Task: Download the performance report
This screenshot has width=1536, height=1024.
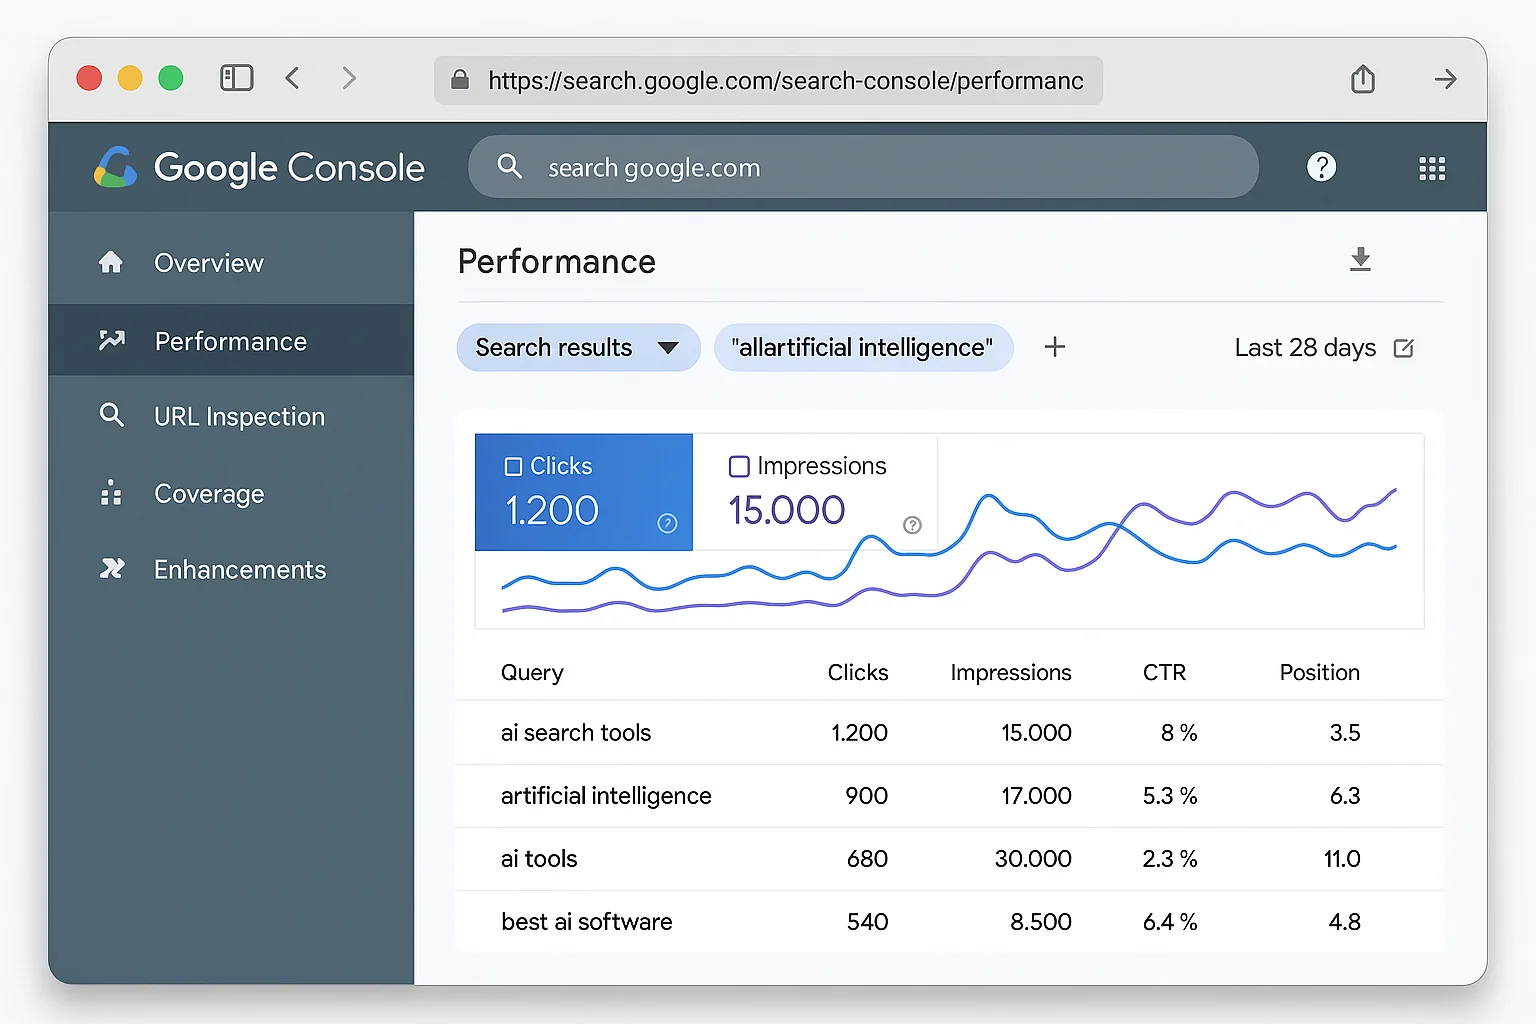Action: tap(1360, 260)
